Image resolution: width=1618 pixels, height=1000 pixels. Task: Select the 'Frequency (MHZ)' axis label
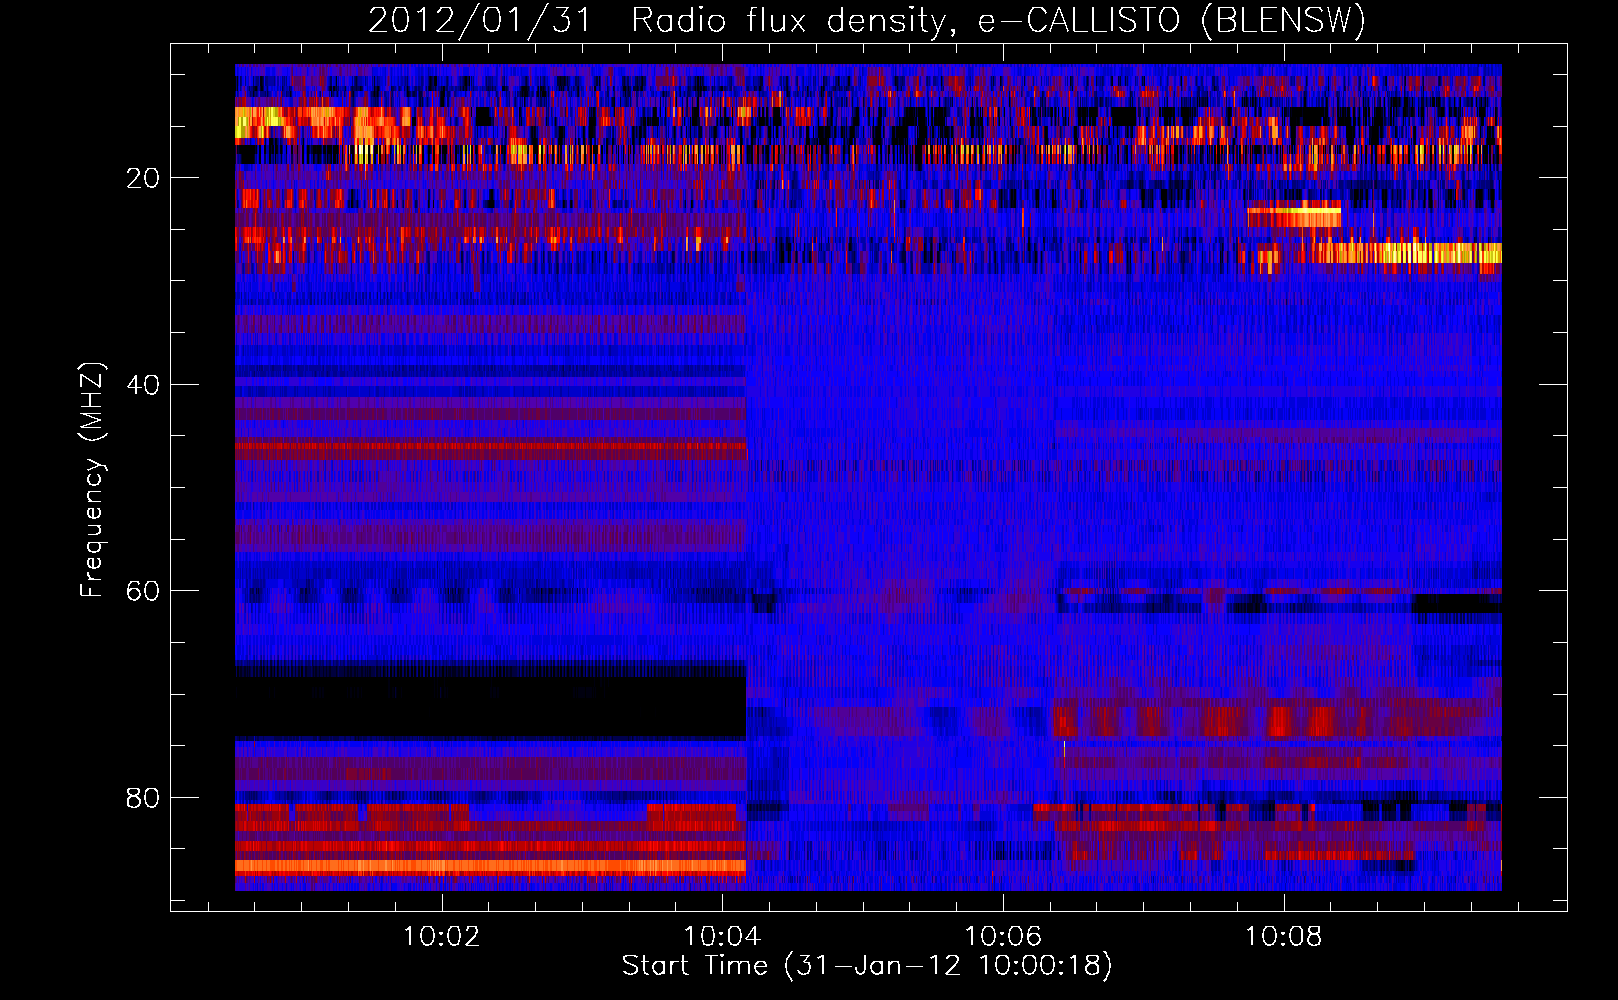click(91, 480)
